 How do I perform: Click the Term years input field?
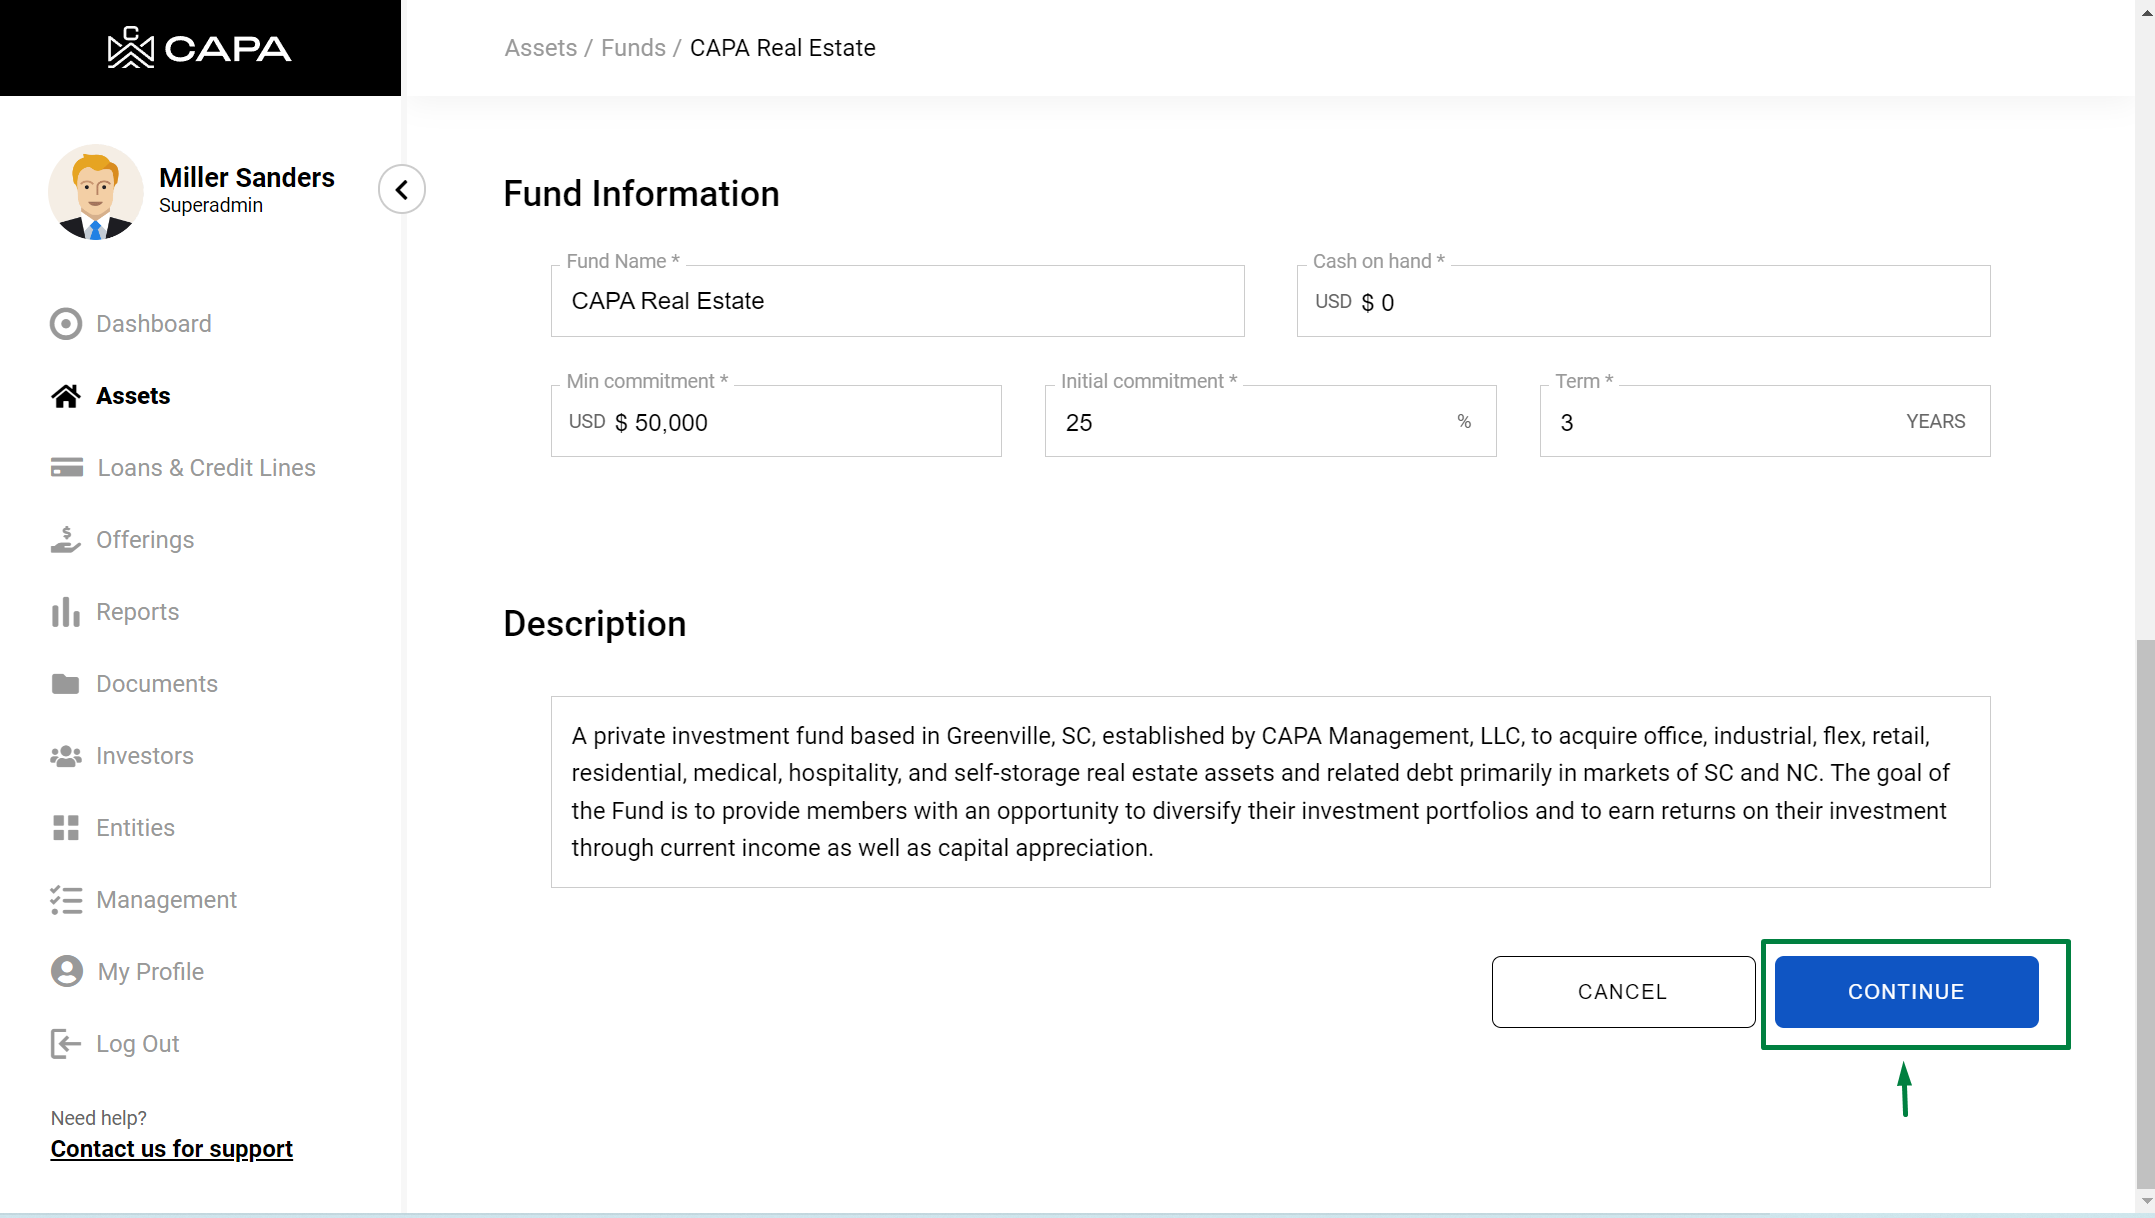coord(1720,422)
